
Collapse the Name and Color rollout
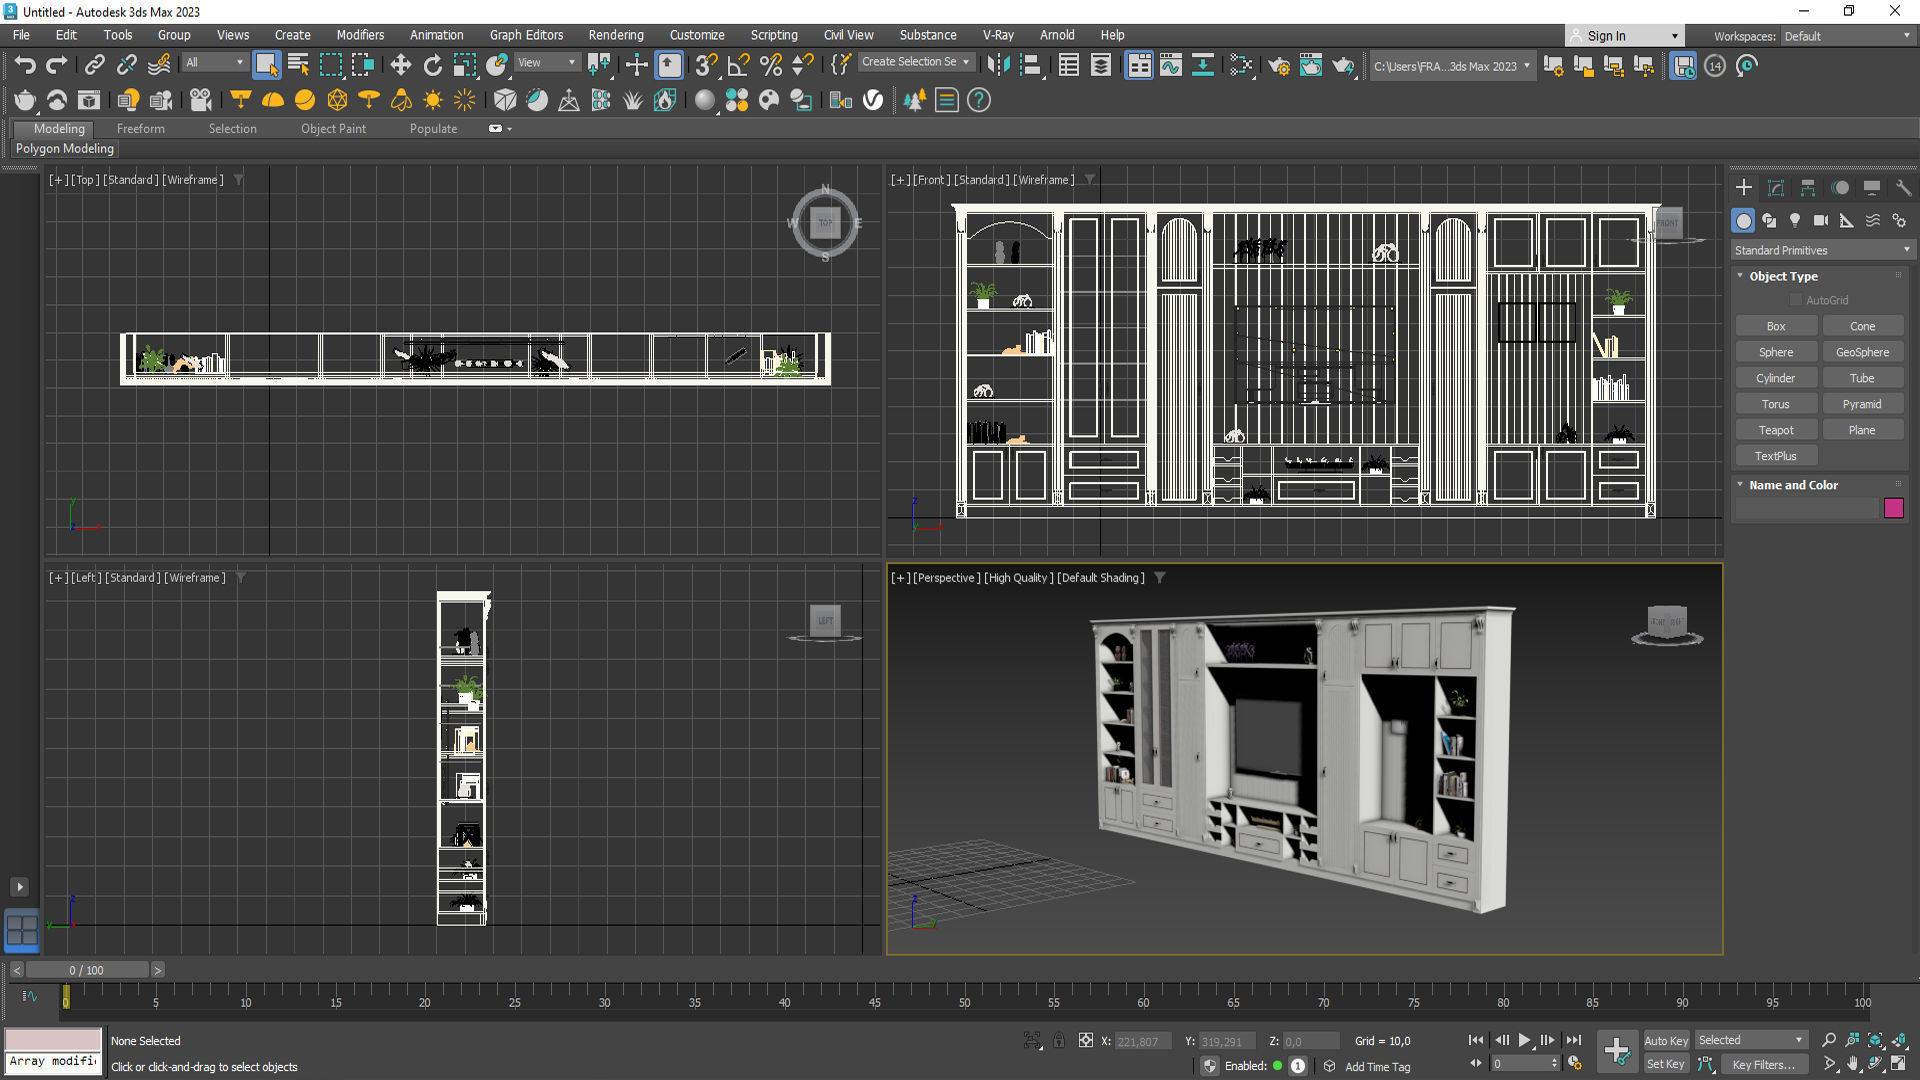[x=1793, y=485]
